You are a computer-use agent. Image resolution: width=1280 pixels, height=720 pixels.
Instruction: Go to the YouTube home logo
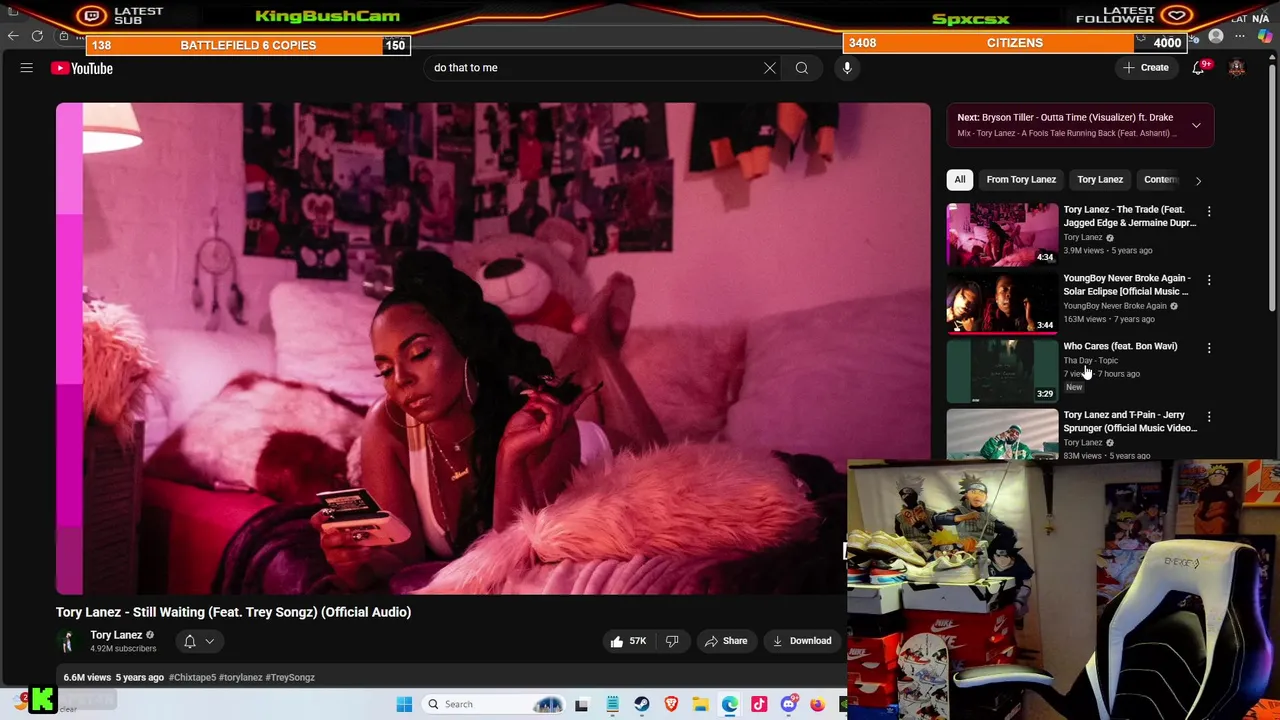[82, 68]
